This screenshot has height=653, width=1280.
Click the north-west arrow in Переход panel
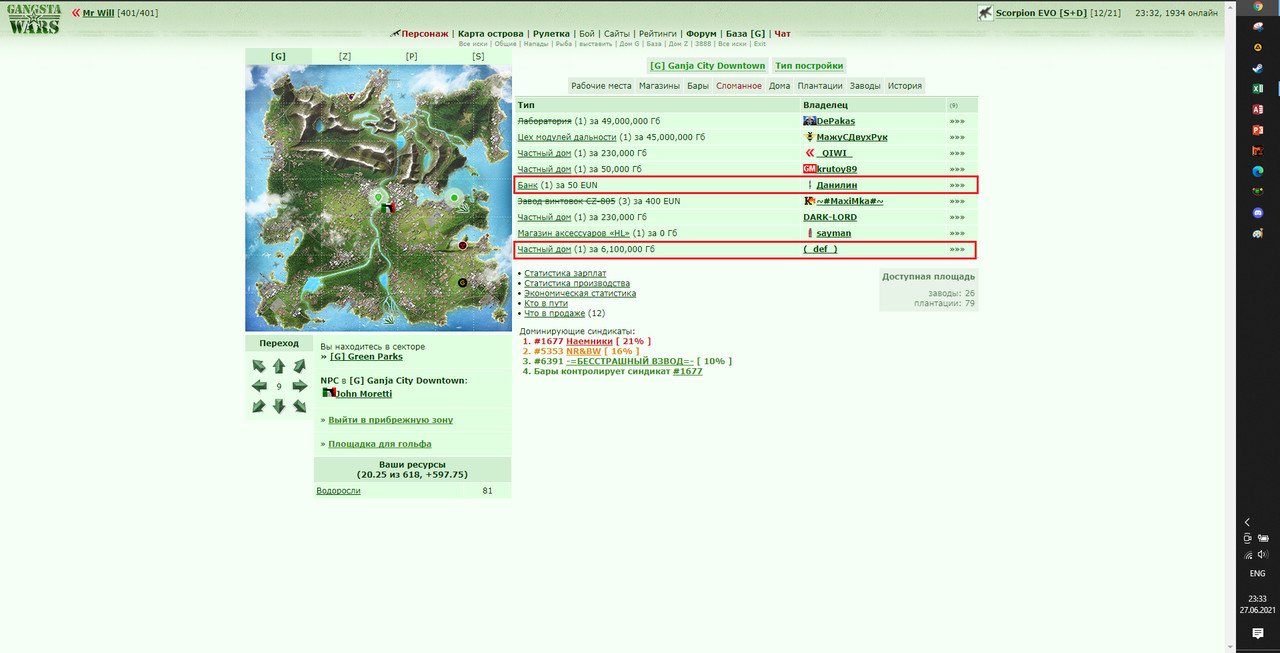click(x=259, y=366)
